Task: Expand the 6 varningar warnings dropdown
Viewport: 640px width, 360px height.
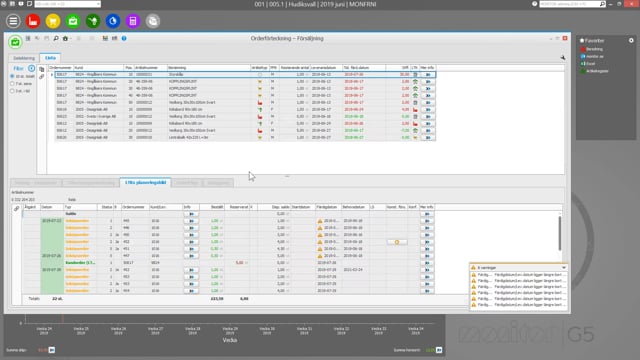Action: [564, 268]
